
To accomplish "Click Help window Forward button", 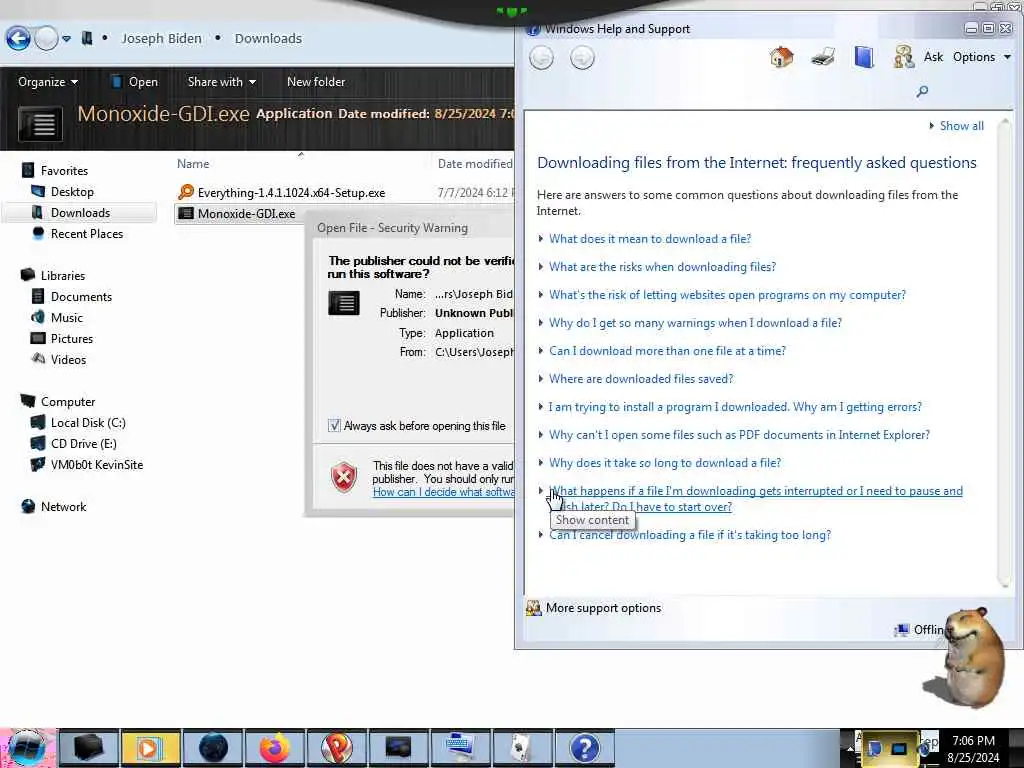I will 582,57.
